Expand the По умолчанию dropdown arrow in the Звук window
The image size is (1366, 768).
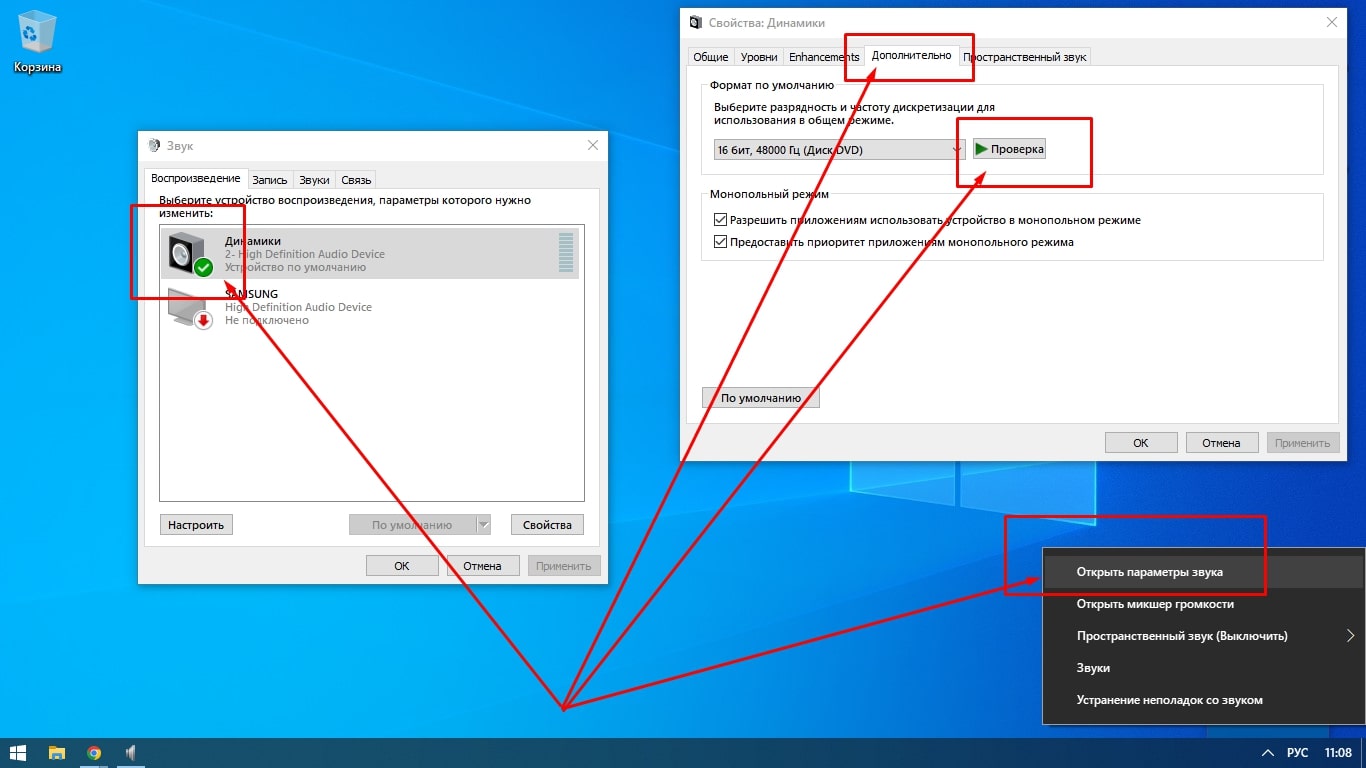pyautogui.click(x=484, y=525)
